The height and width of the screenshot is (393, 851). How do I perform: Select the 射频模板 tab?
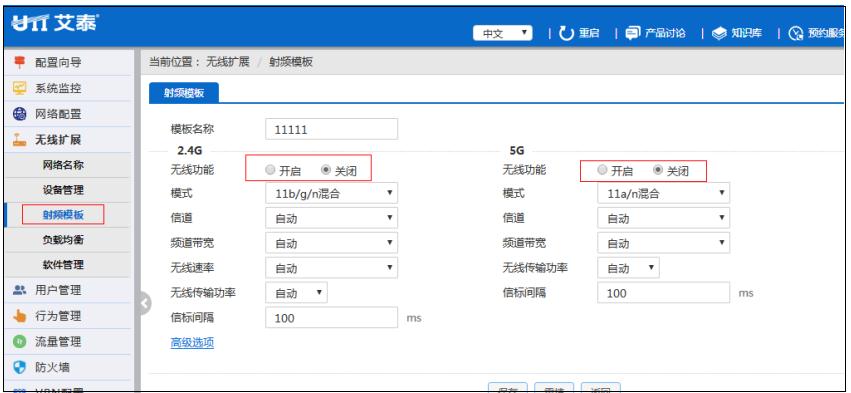point(183,93)
